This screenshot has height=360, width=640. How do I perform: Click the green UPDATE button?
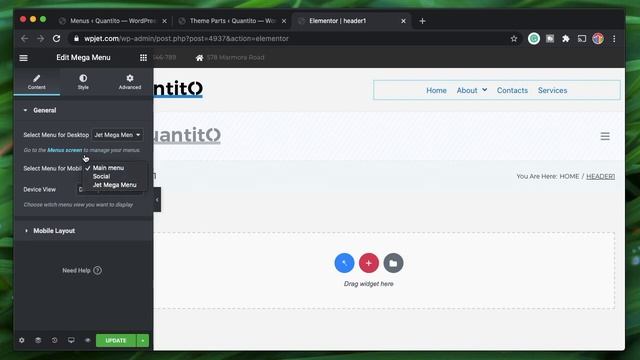[x=116, y=340]
